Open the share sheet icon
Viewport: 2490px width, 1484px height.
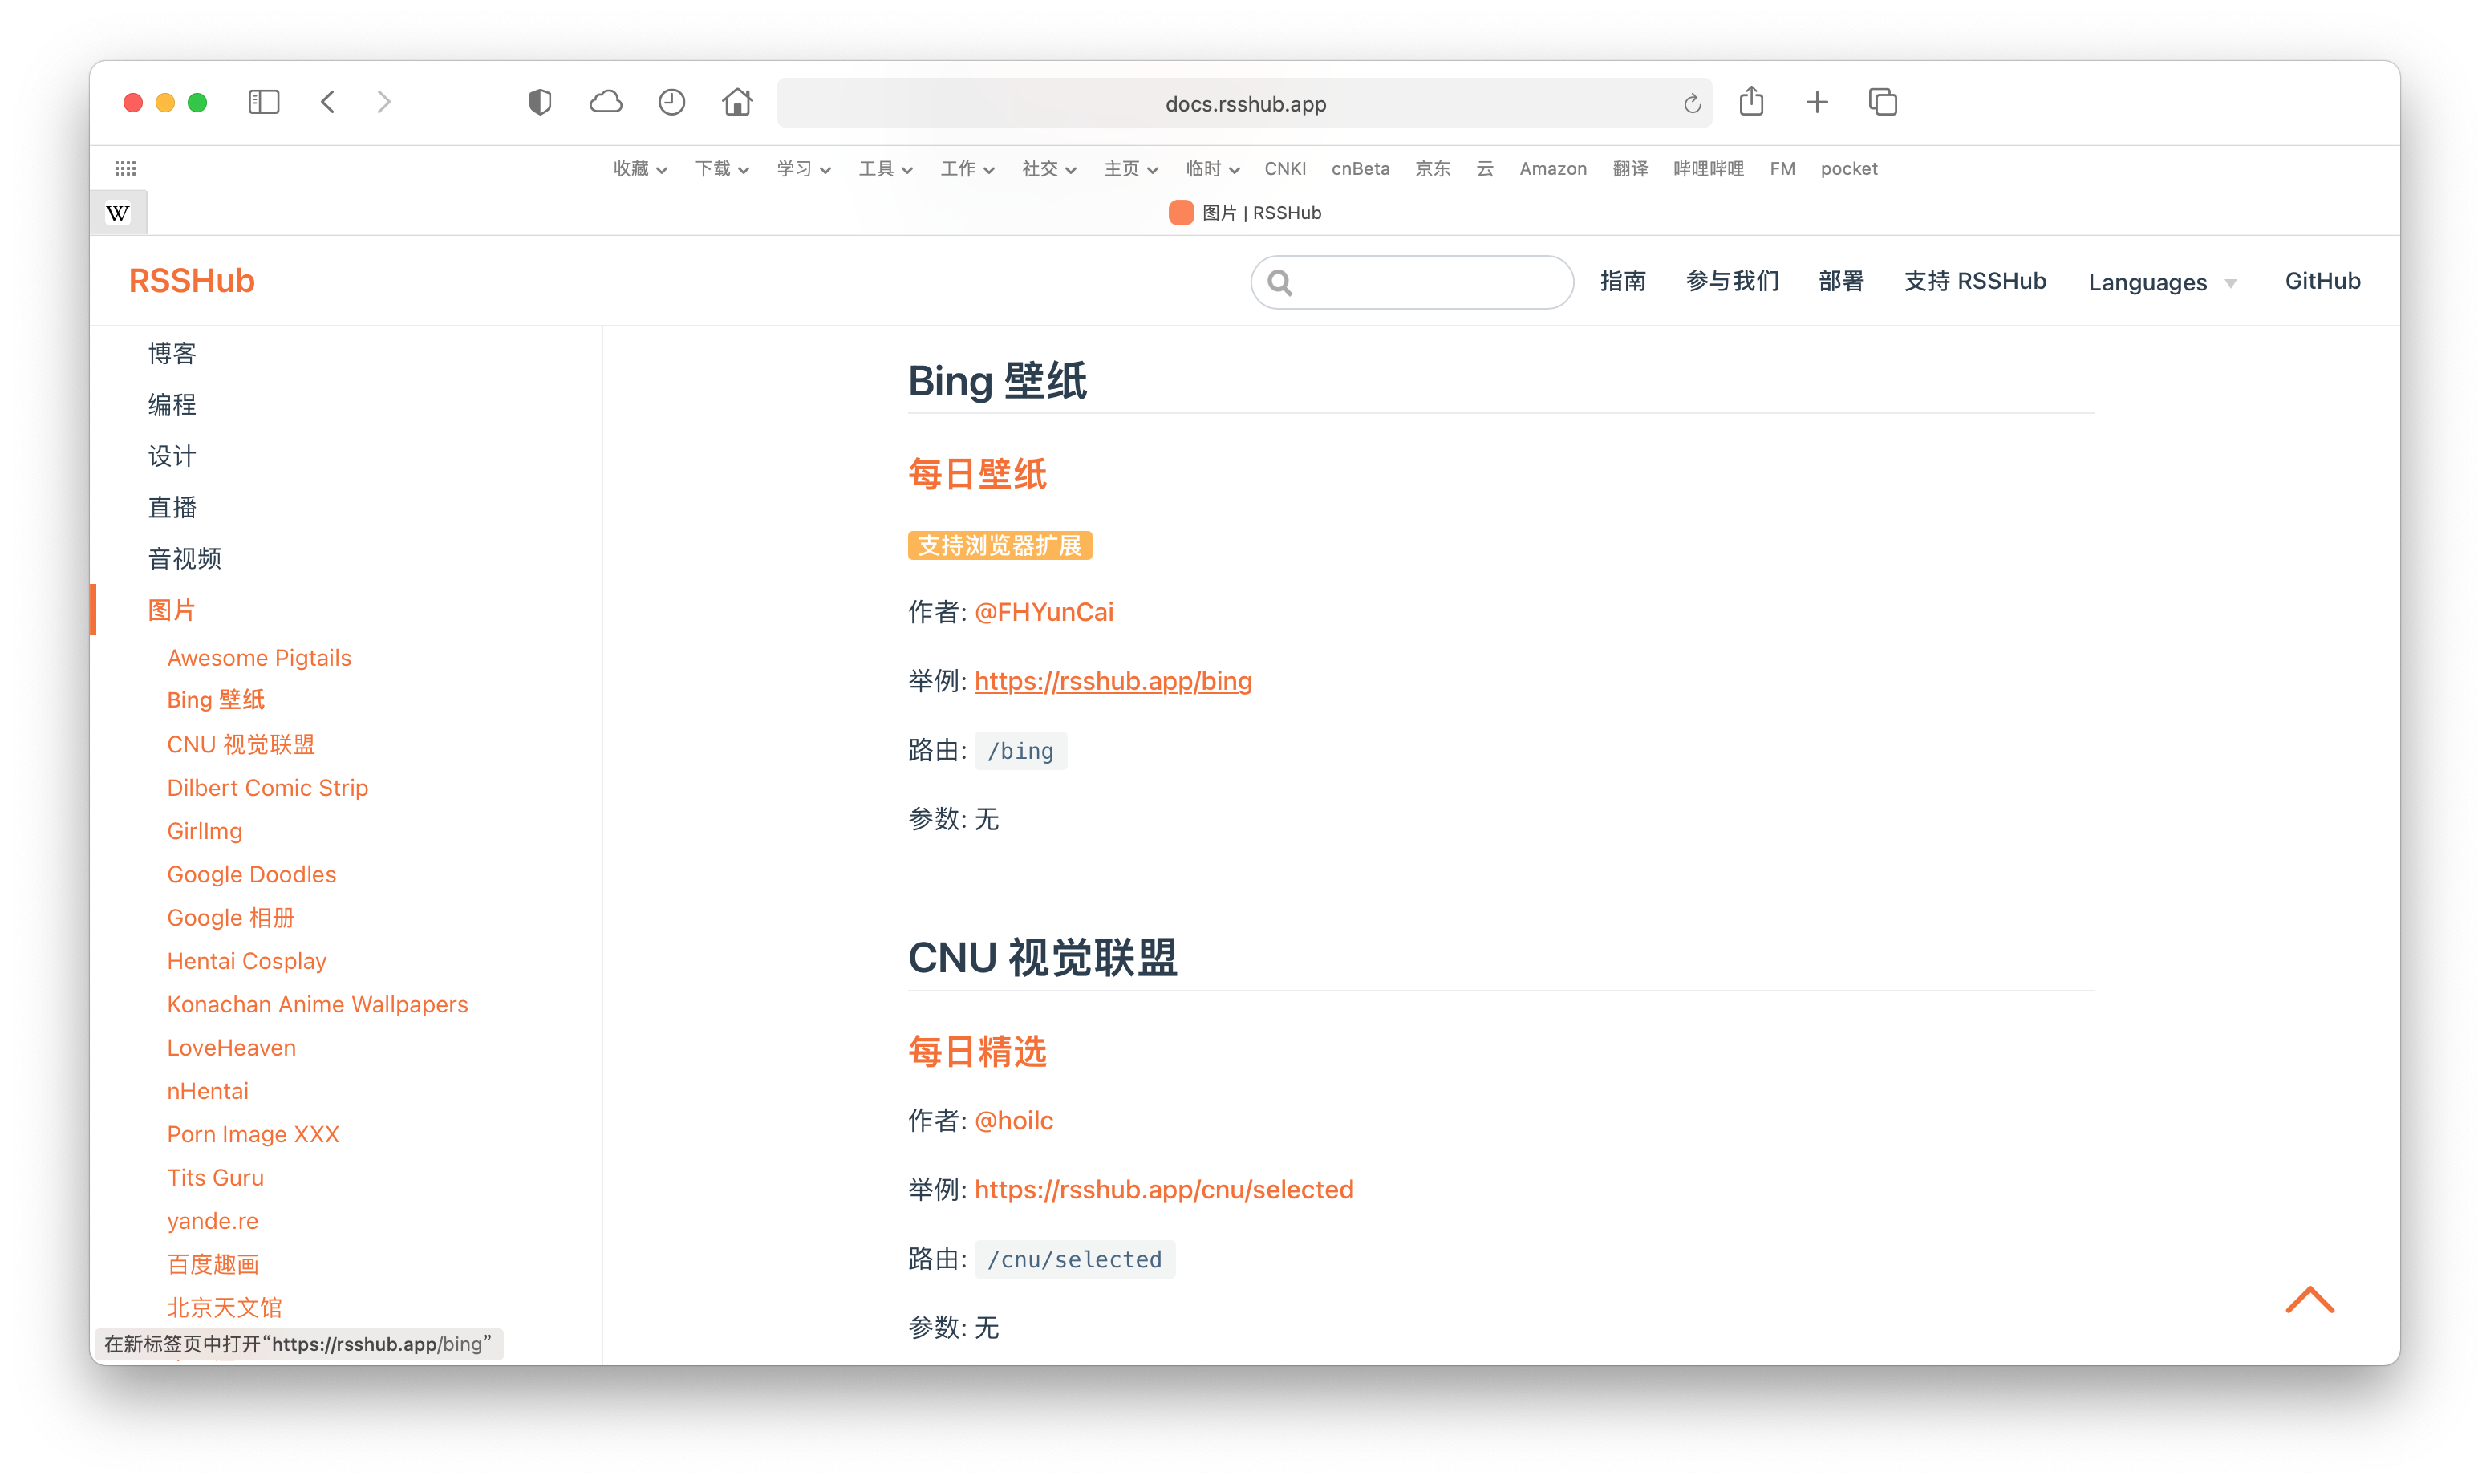(x=1751, y=102)
